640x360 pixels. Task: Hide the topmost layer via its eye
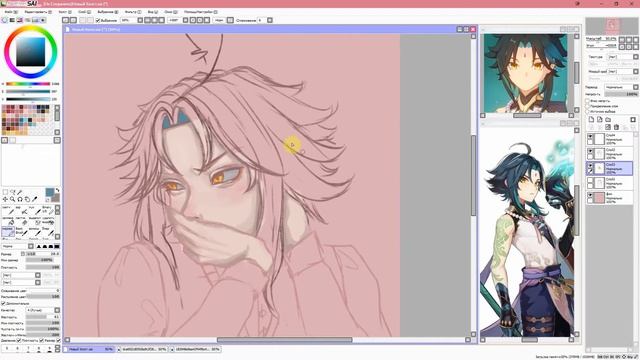click(x=590, y=137)
